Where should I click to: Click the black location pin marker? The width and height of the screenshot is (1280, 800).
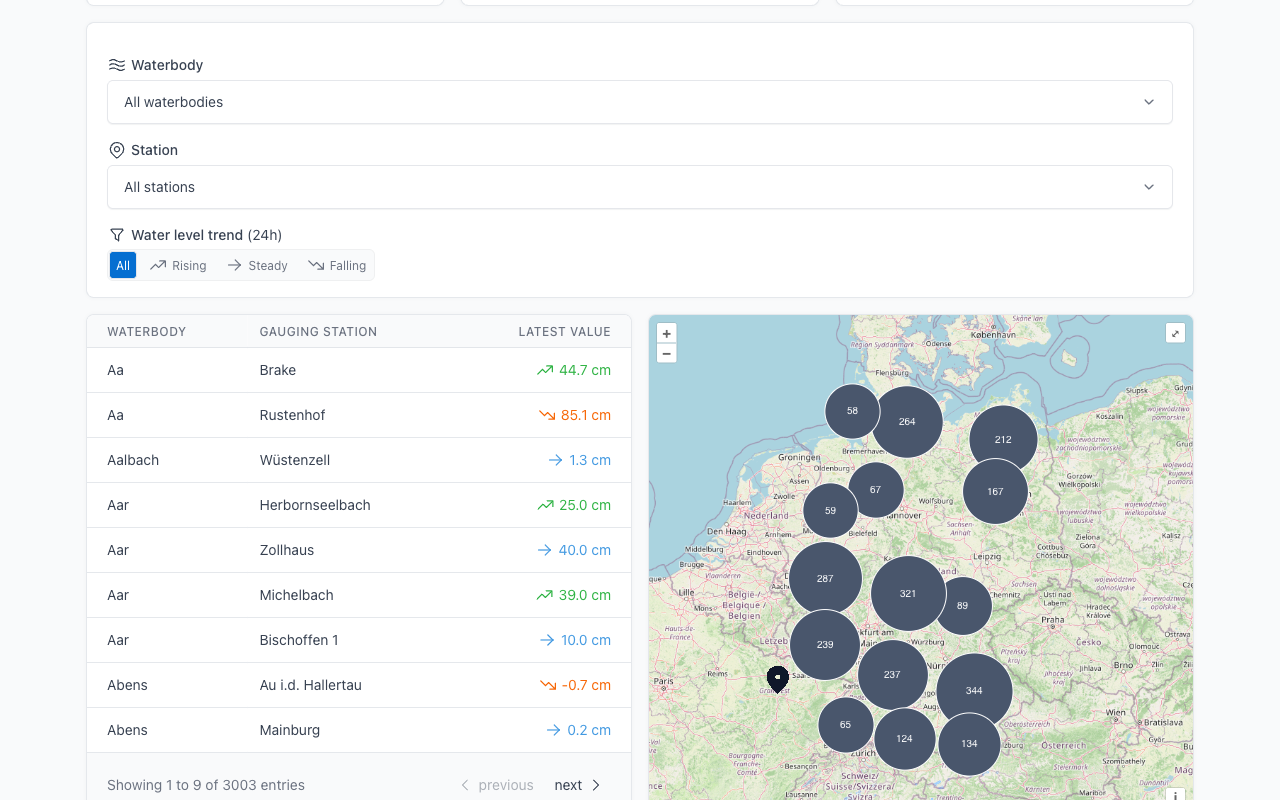pos(777,680)
